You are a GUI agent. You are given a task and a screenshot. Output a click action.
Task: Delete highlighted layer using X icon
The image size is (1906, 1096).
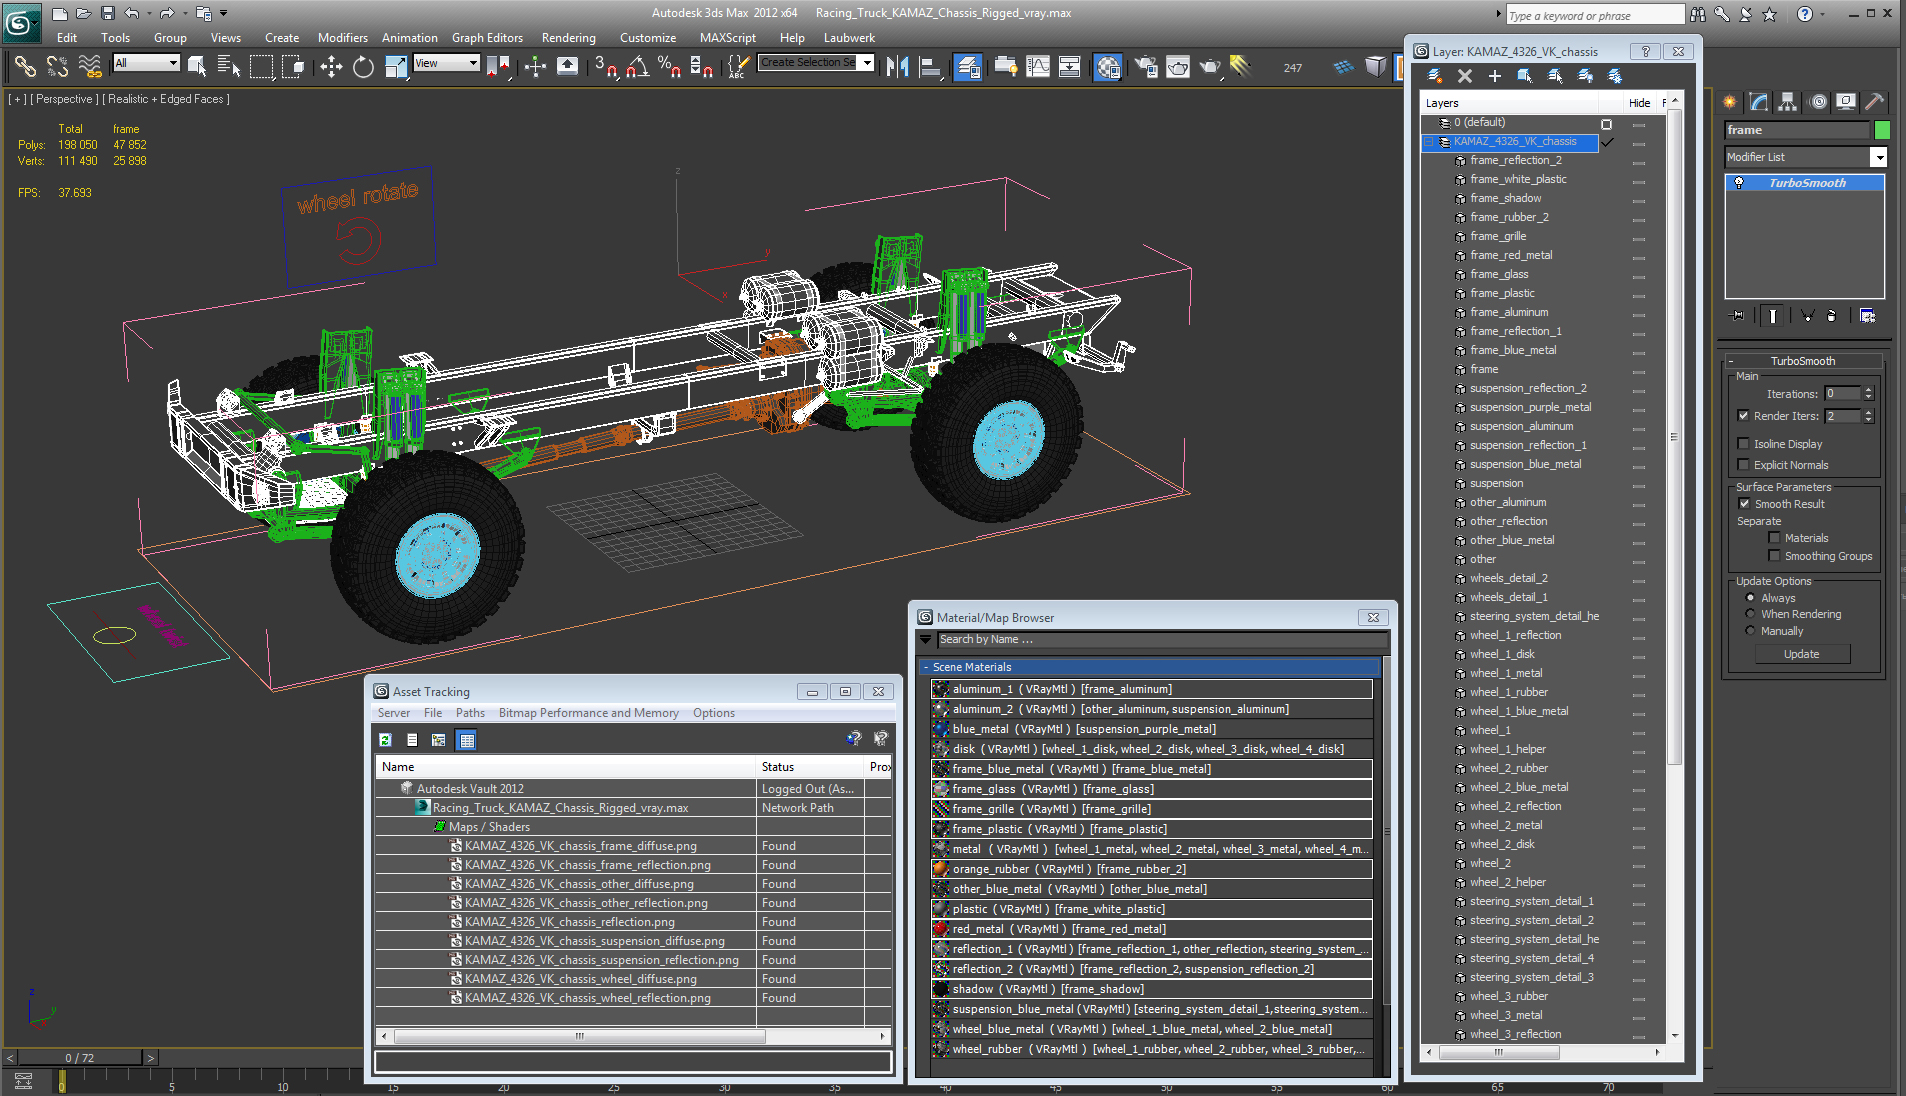coord(1465,76)
